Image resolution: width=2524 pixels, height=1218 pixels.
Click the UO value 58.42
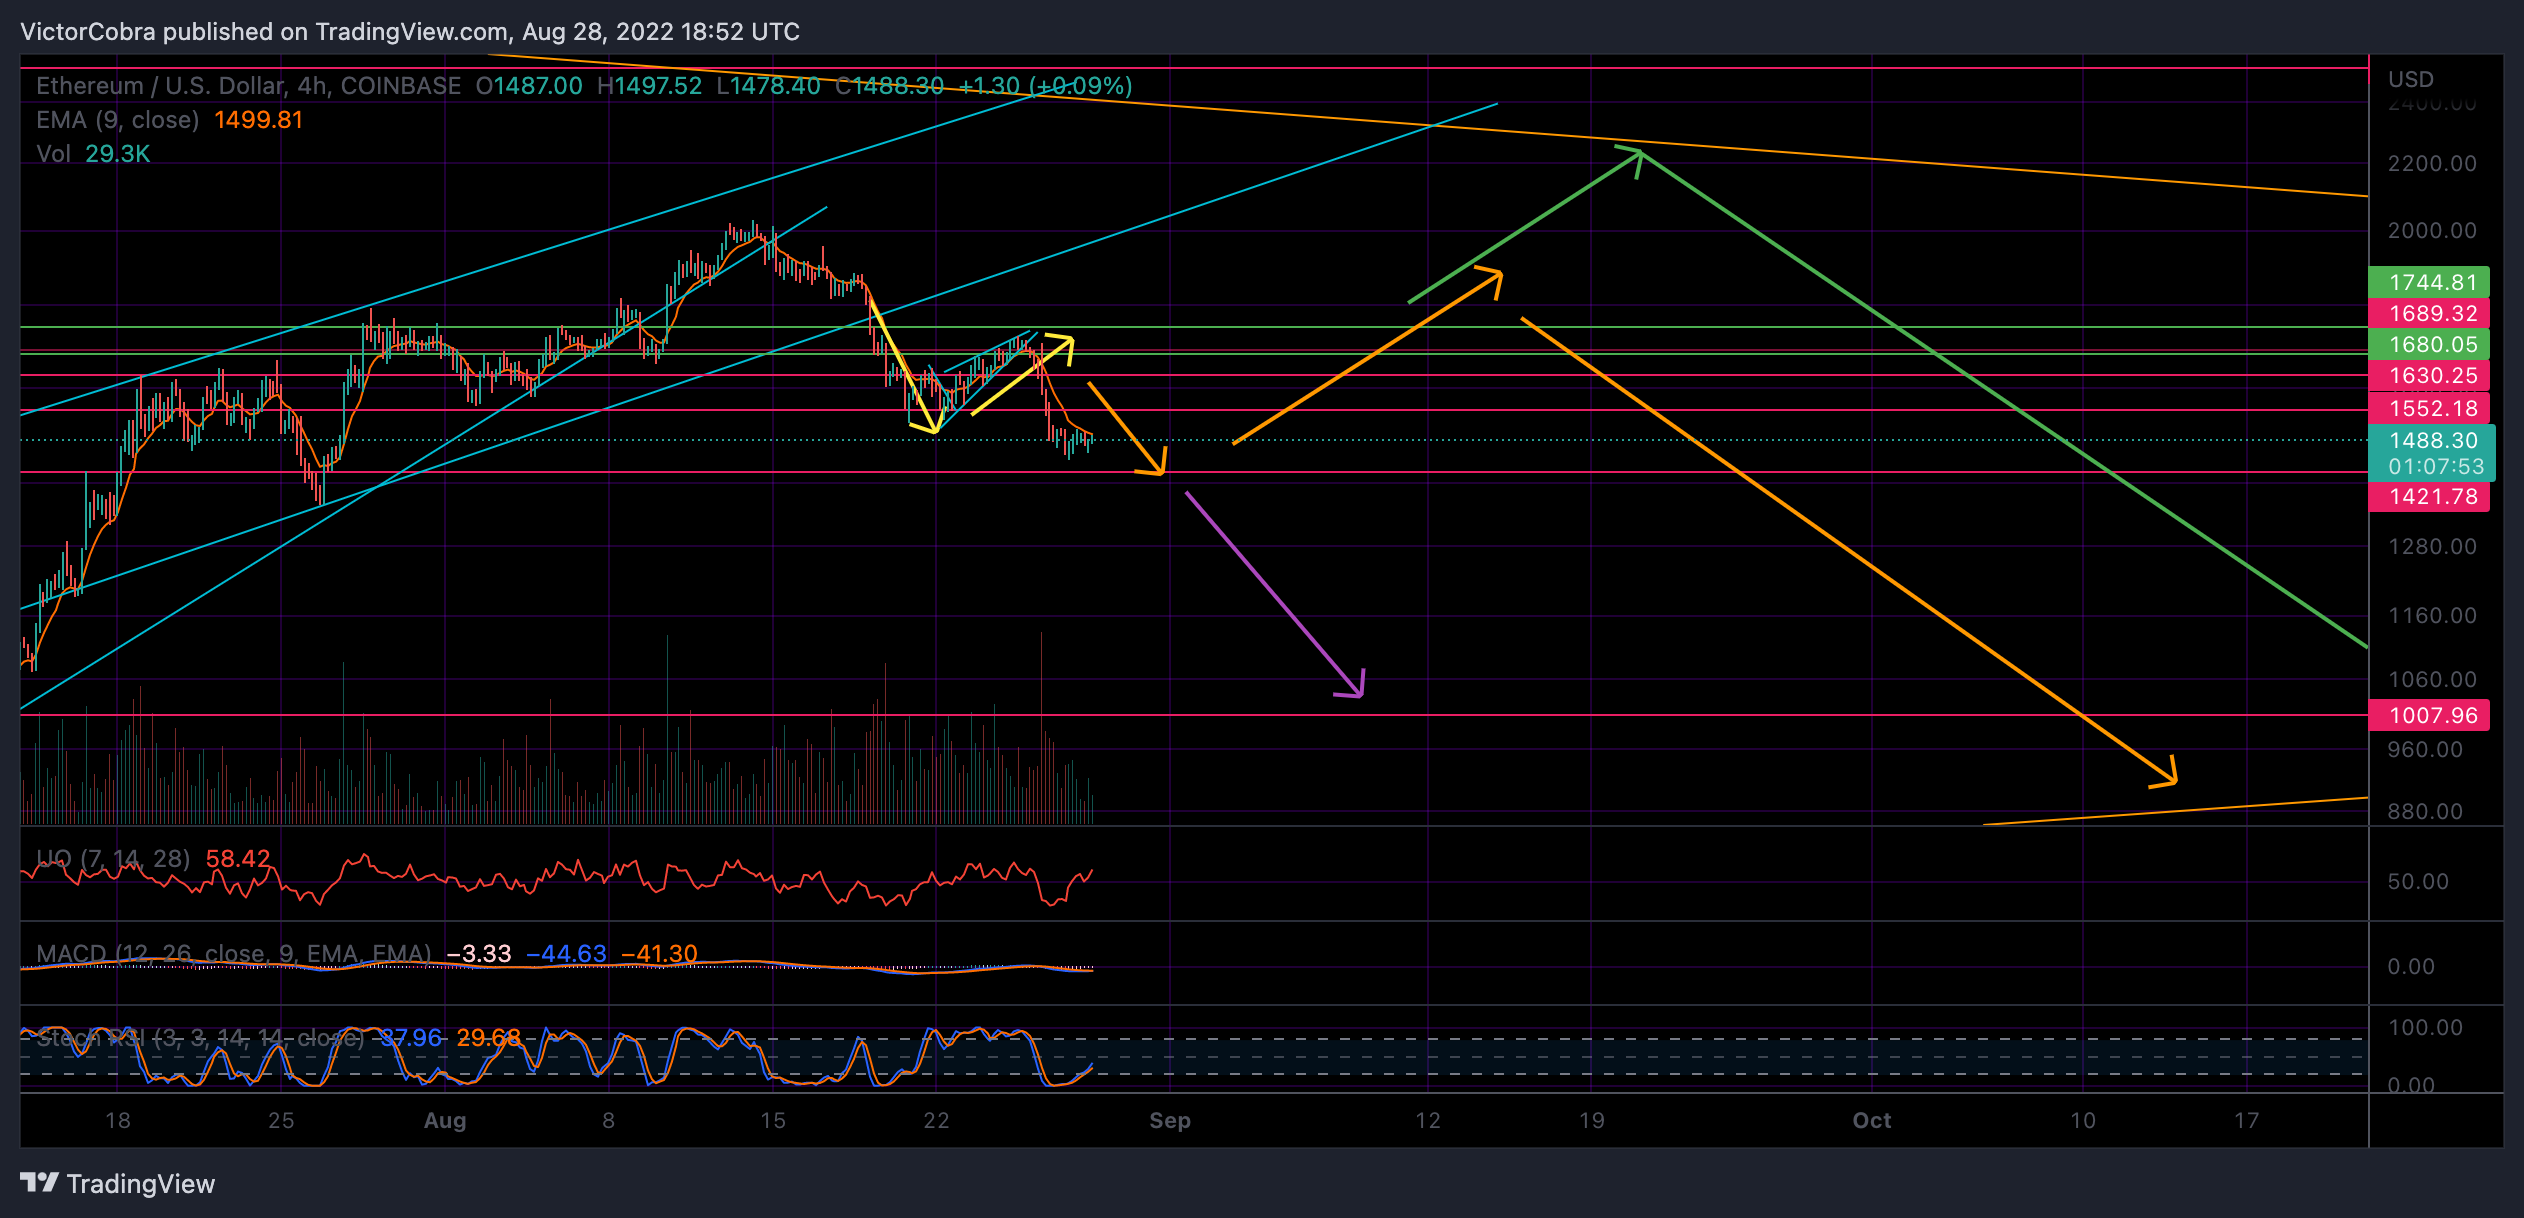click(238, 859)
